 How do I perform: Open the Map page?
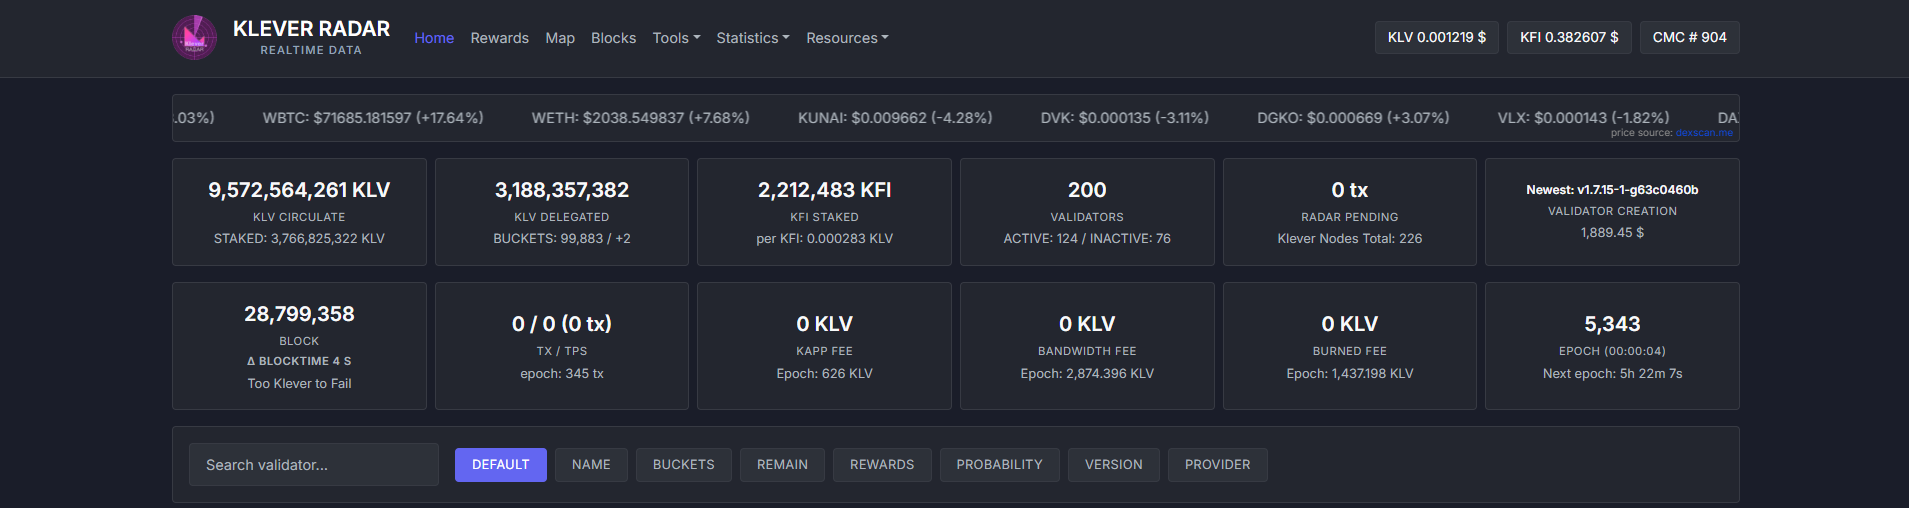[560, 38]
